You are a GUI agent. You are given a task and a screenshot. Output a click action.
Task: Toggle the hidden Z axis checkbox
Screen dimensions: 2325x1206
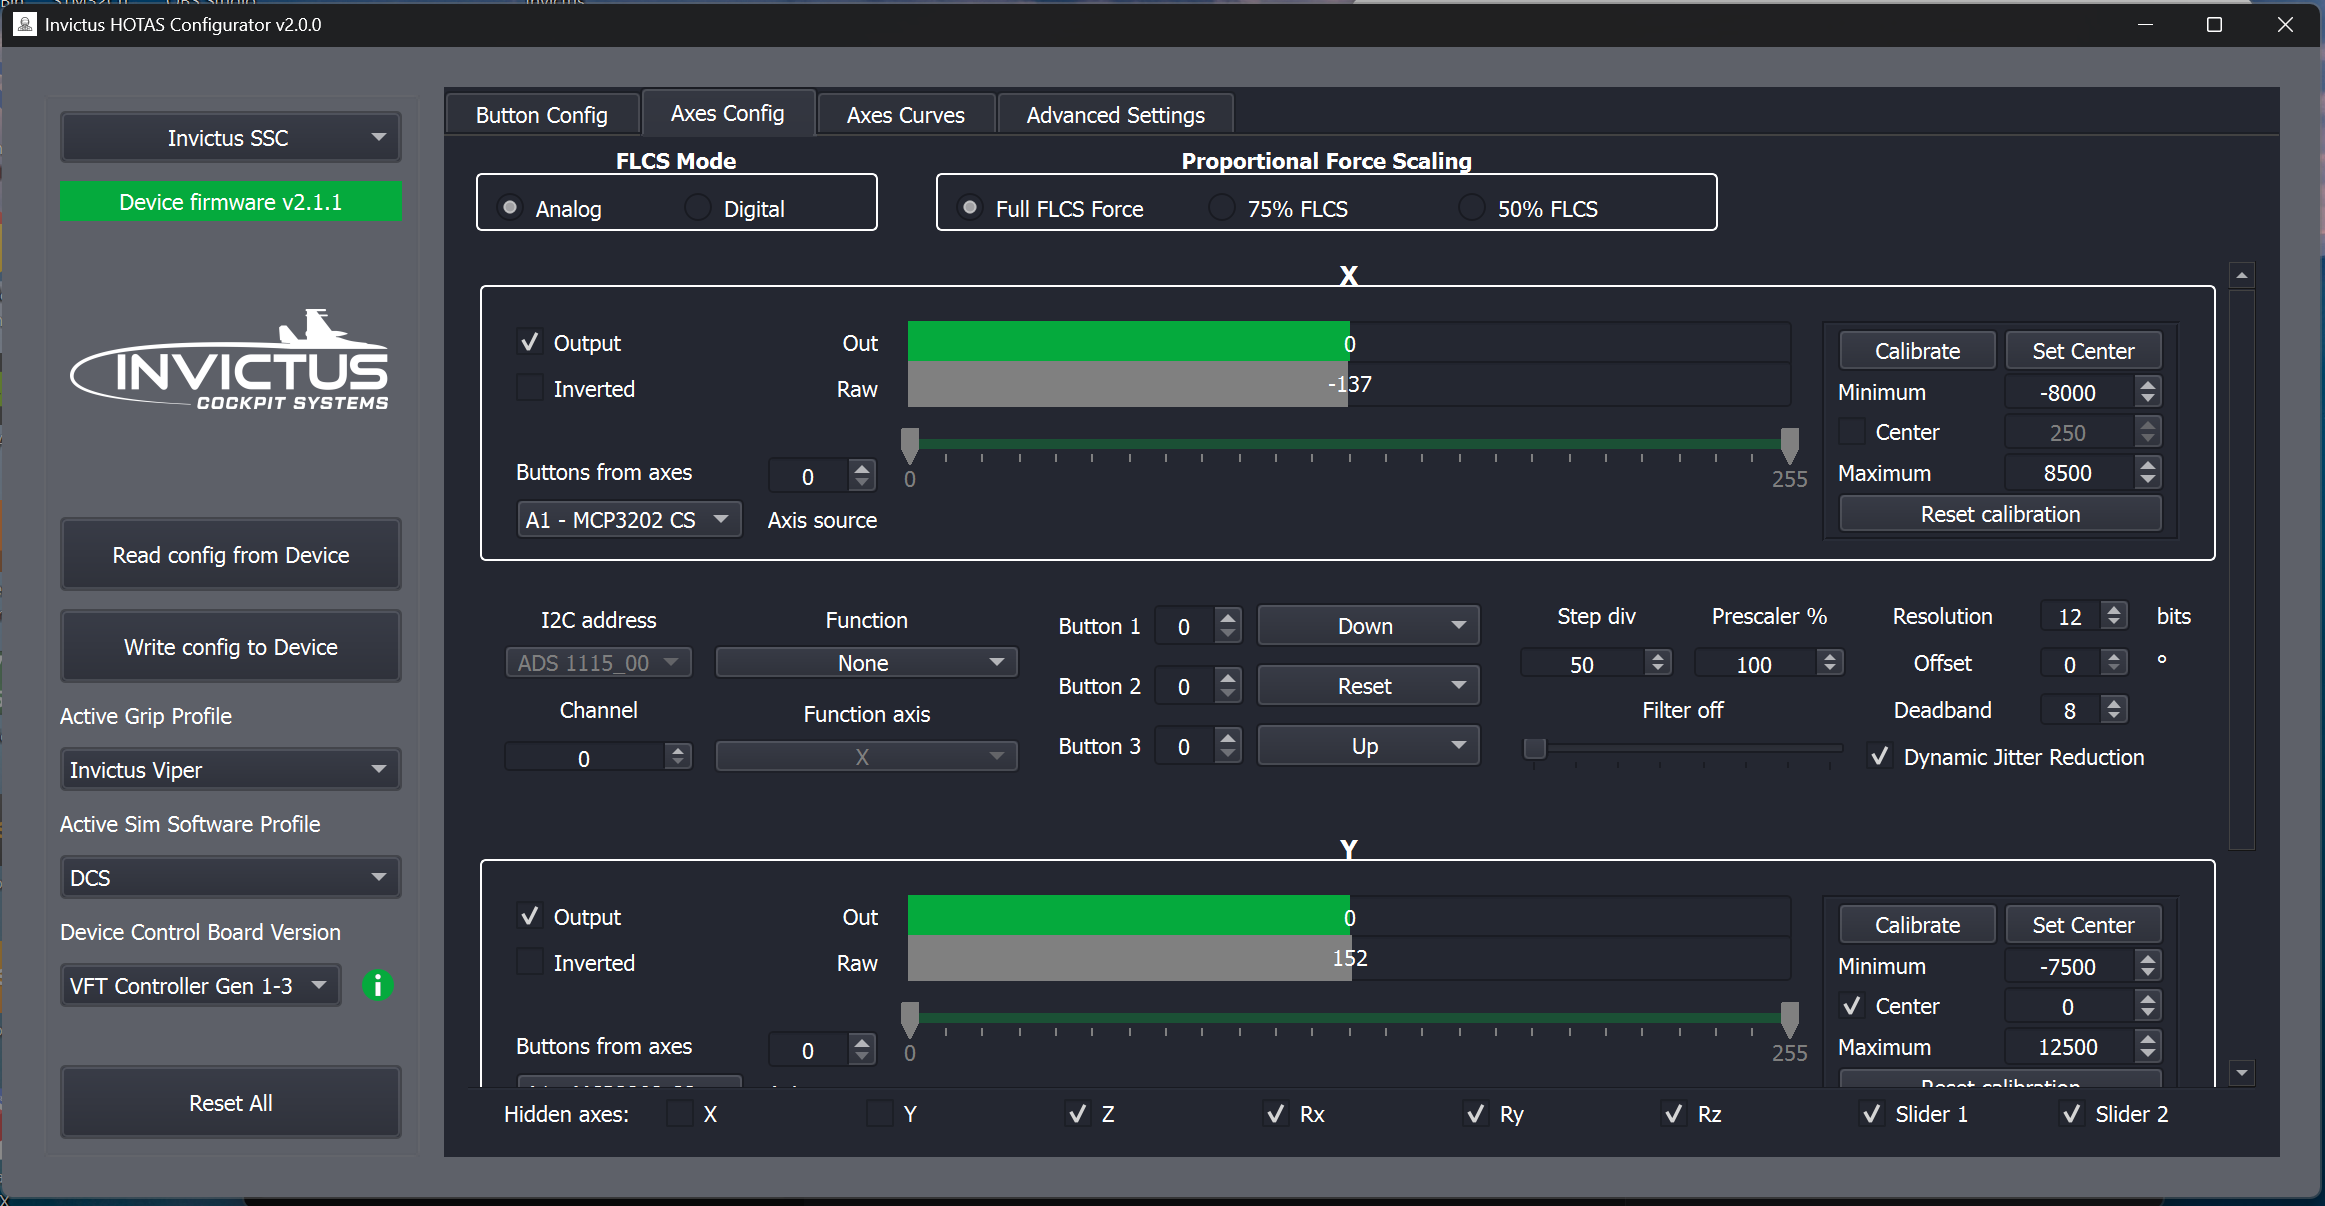pos(1078,1114)
